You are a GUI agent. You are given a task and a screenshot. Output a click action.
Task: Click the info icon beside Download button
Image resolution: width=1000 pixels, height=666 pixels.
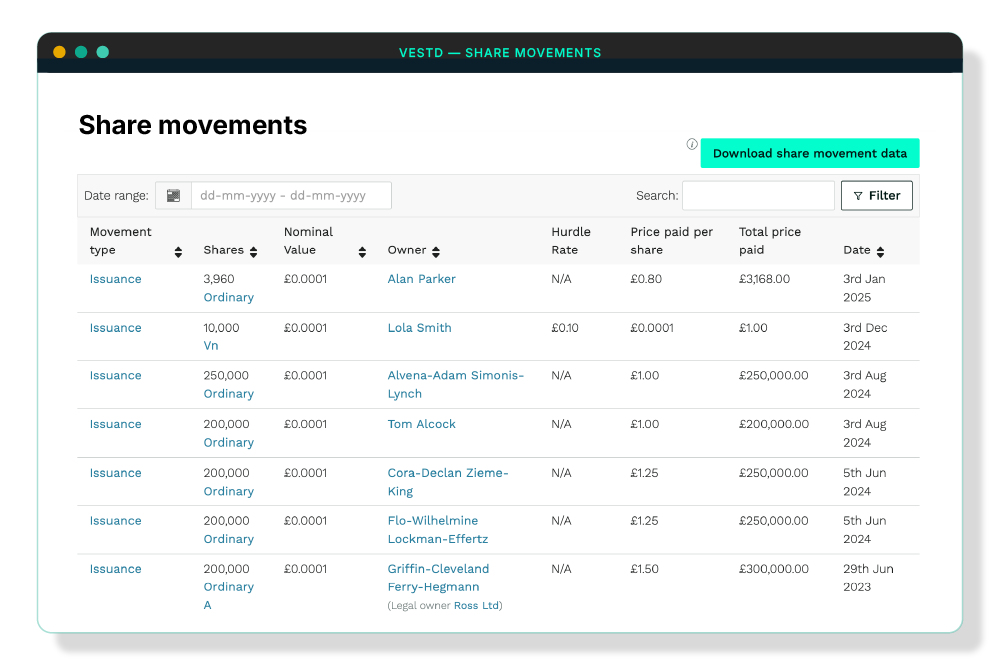coord(692,144)
